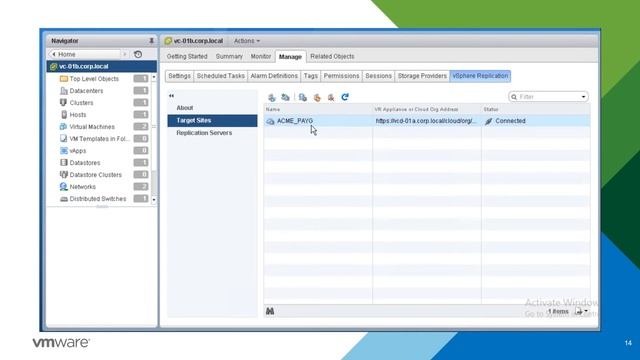Image resolution: width=640 pixels, height=360 pixels.
Task: Collapse the side list with double-arrow
Action: pyautogui.click(x=171, y=96)
